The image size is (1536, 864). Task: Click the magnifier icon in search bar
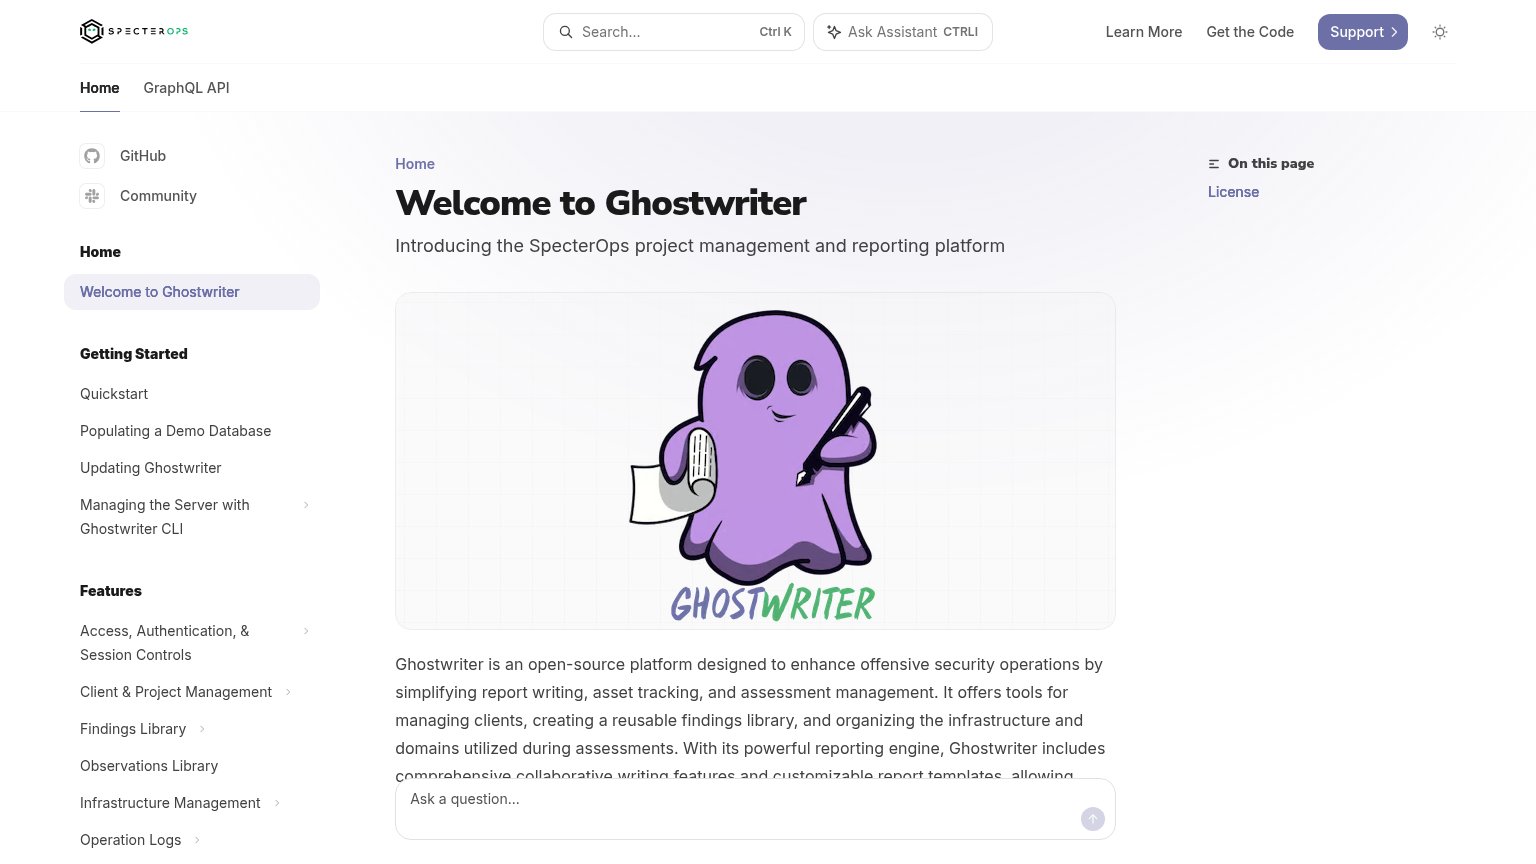pos(566,32)
